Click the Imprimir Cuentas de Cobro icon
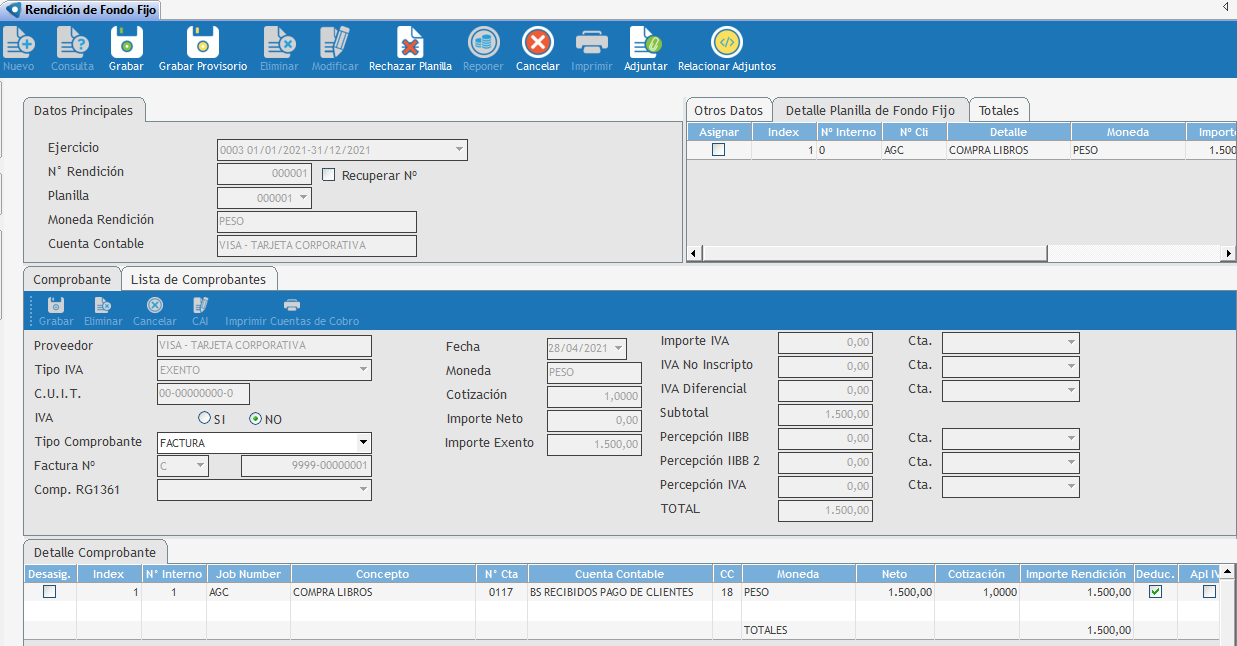 coord(292,306)
